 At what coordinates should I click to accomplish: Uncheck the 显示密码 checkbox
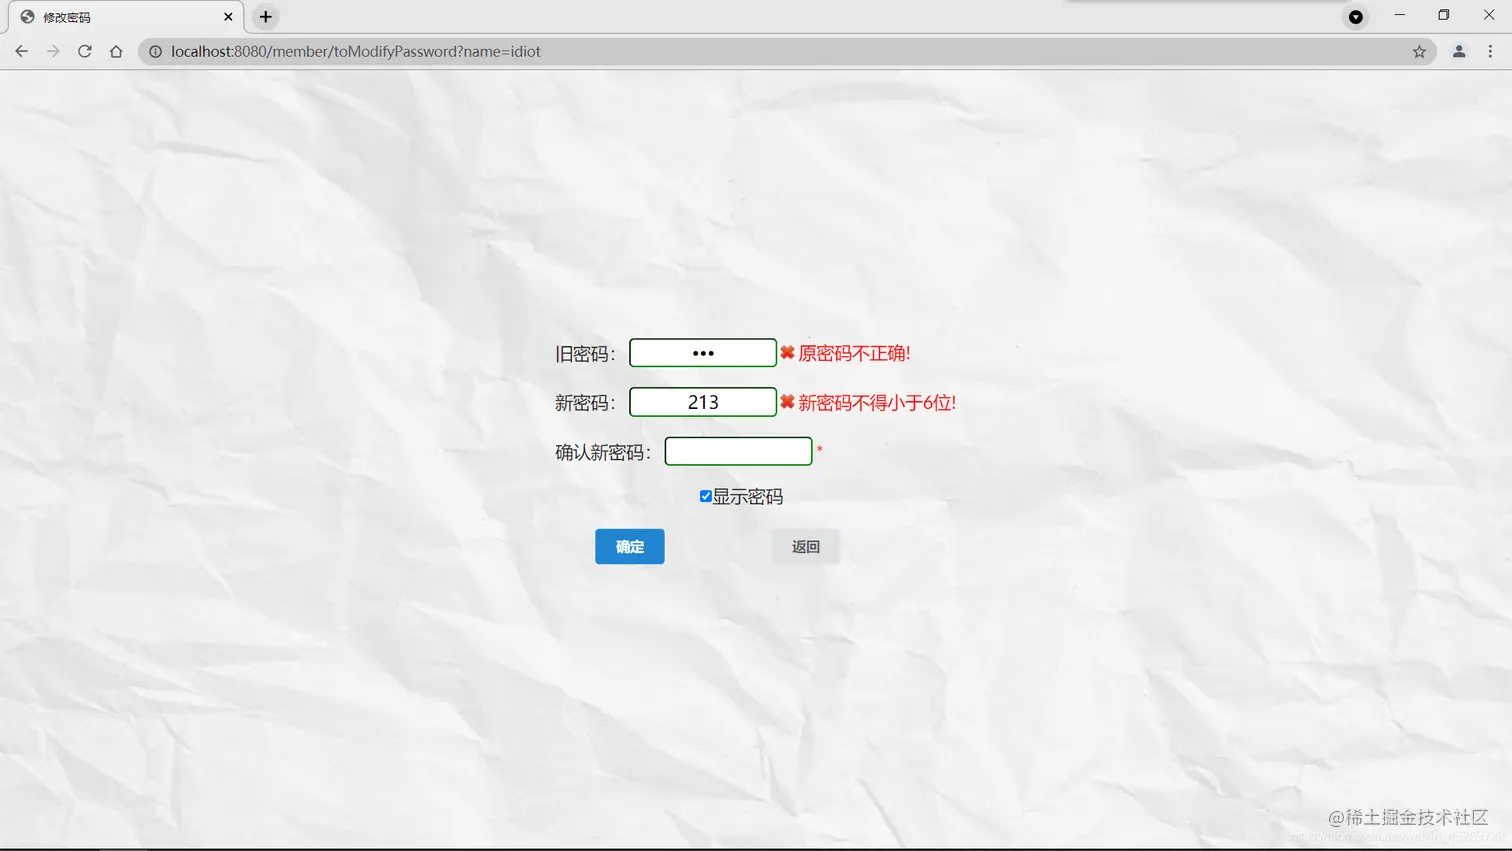tap(705, 495)
